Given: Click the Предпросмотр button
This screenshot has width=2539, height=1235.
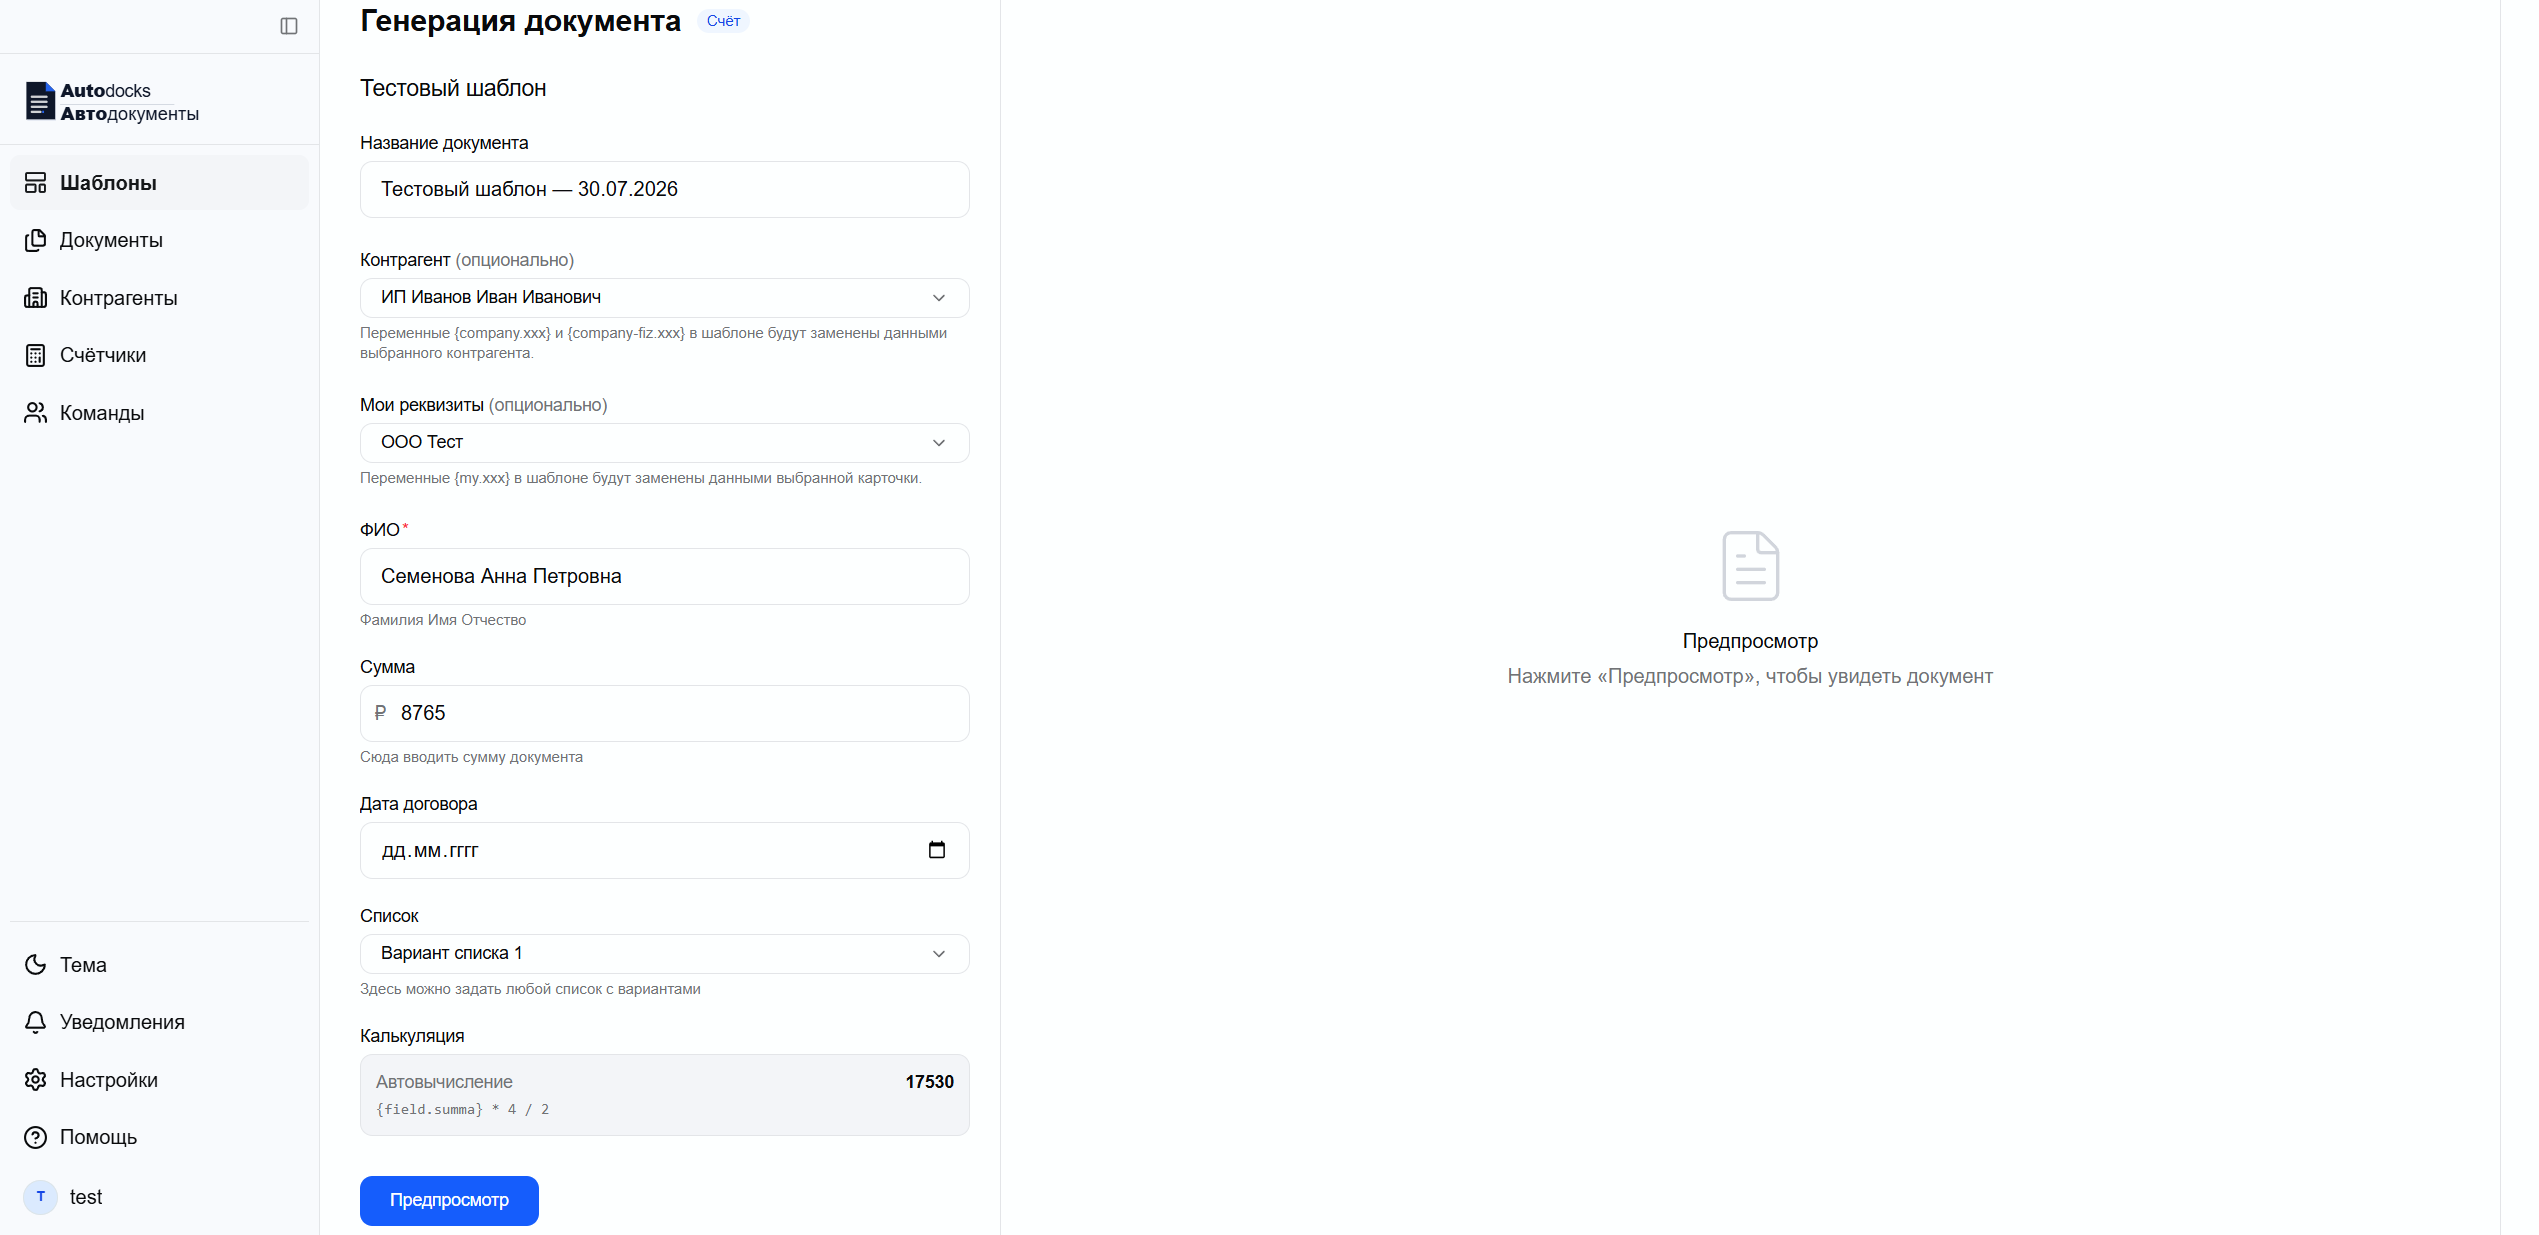Looking at the screenshot, I should pyautogui.click(x=449, y=1200).
